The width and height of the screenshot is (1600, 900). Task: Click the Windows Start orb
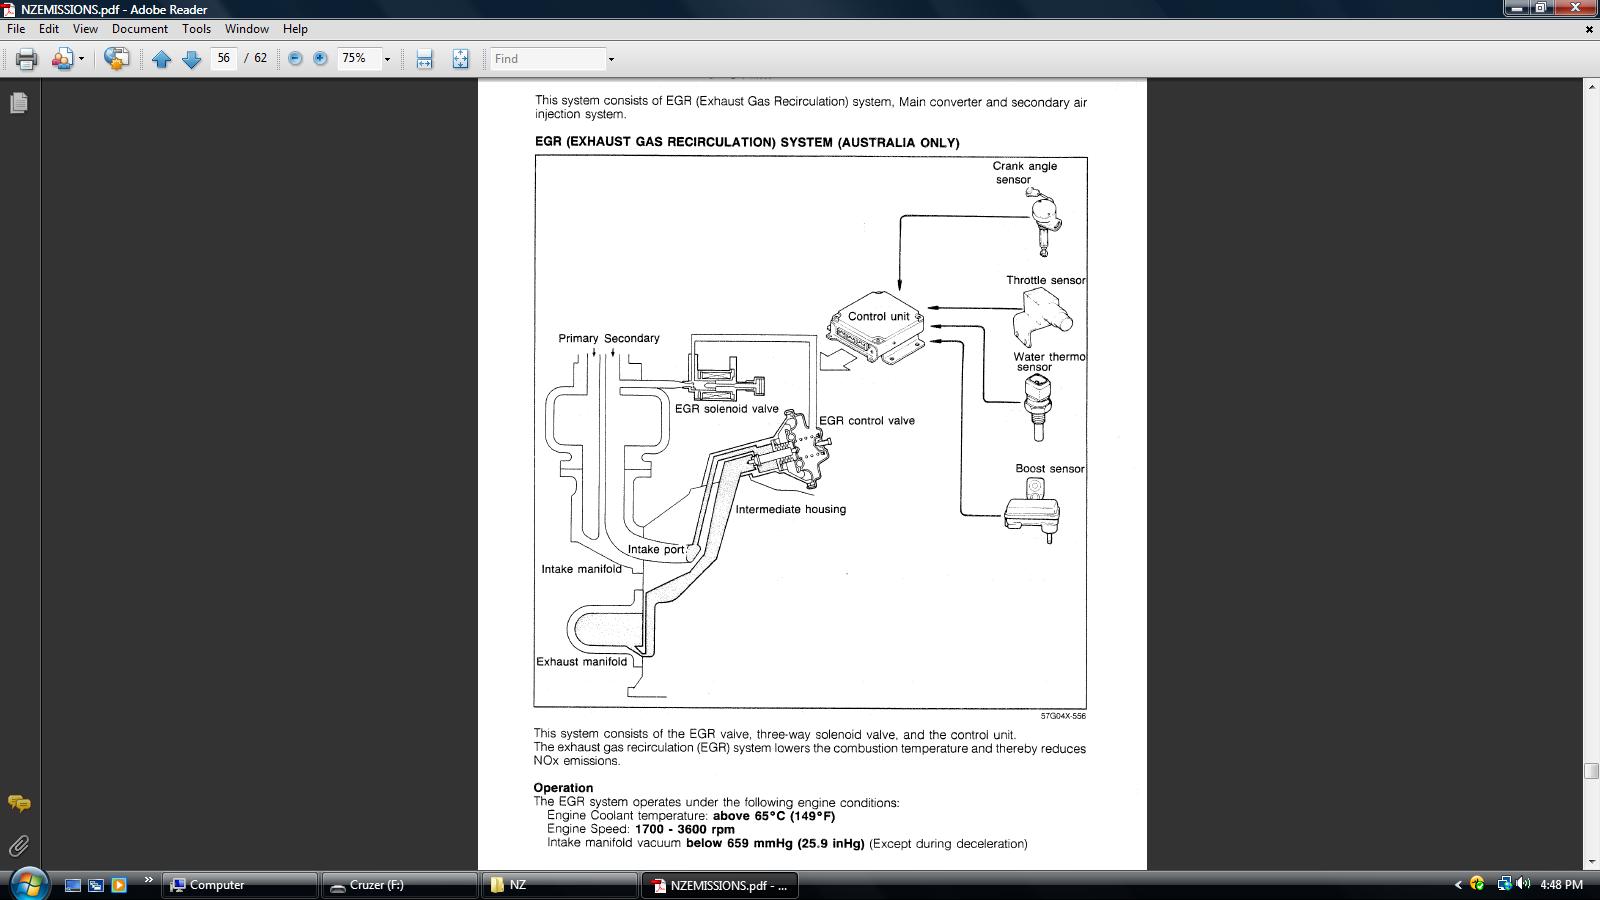(27, 883)
